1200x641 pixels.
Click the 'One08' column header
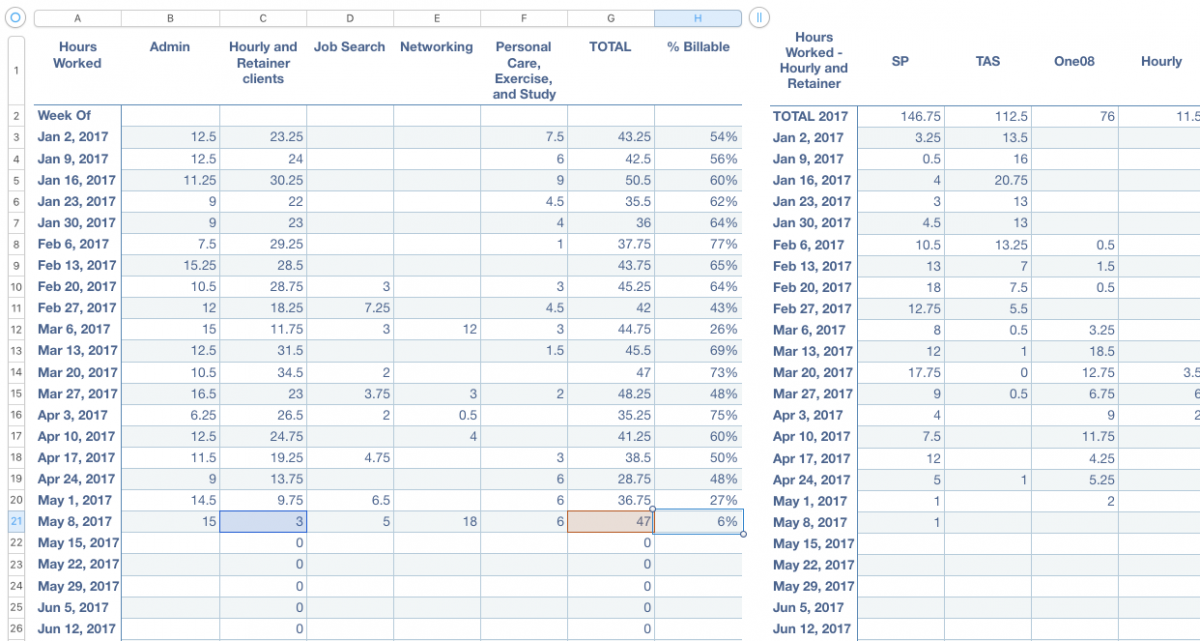pos(1074,61)
